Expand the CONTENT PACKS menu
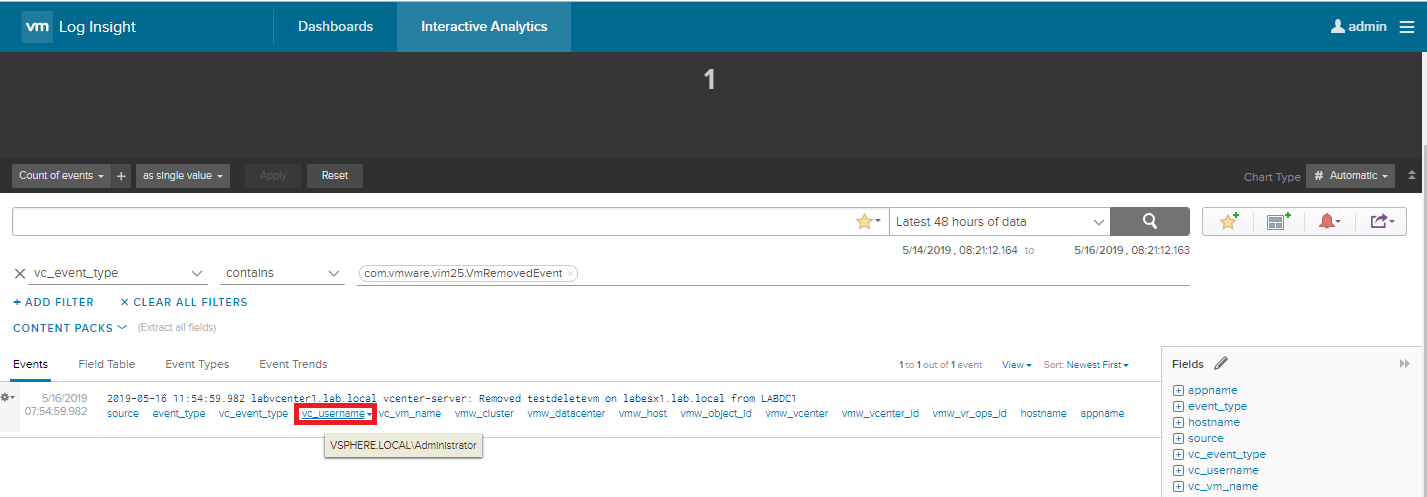Screen dimensions: 1427x497 click(x=70, y=328)
